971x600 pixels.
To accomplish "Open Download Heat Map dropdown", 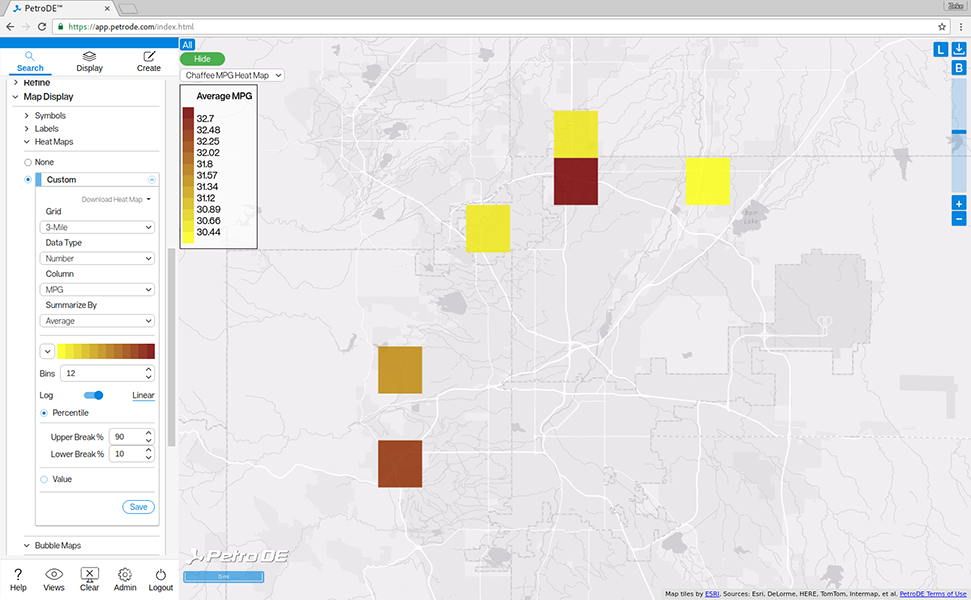I will pos(116,199).
